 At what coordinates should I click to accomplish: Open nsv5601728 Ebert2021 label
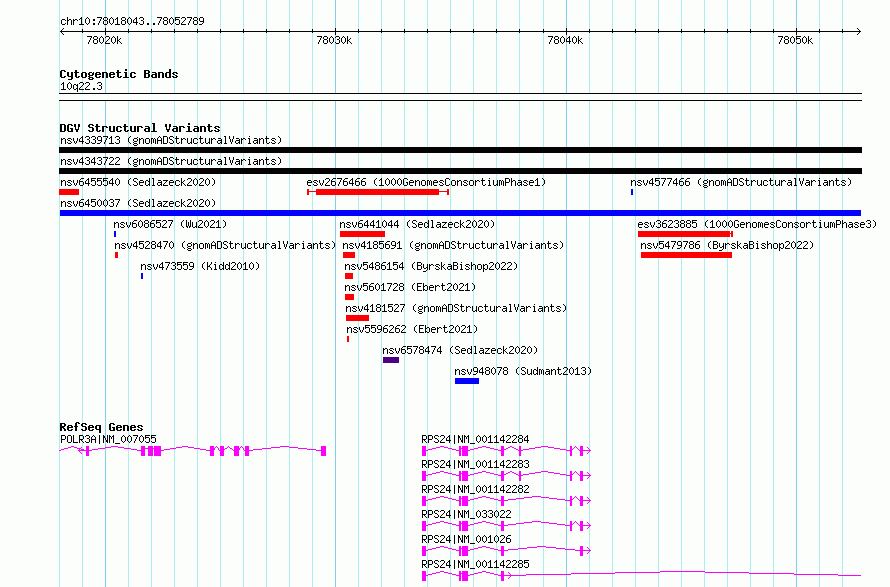pos(410,287)
